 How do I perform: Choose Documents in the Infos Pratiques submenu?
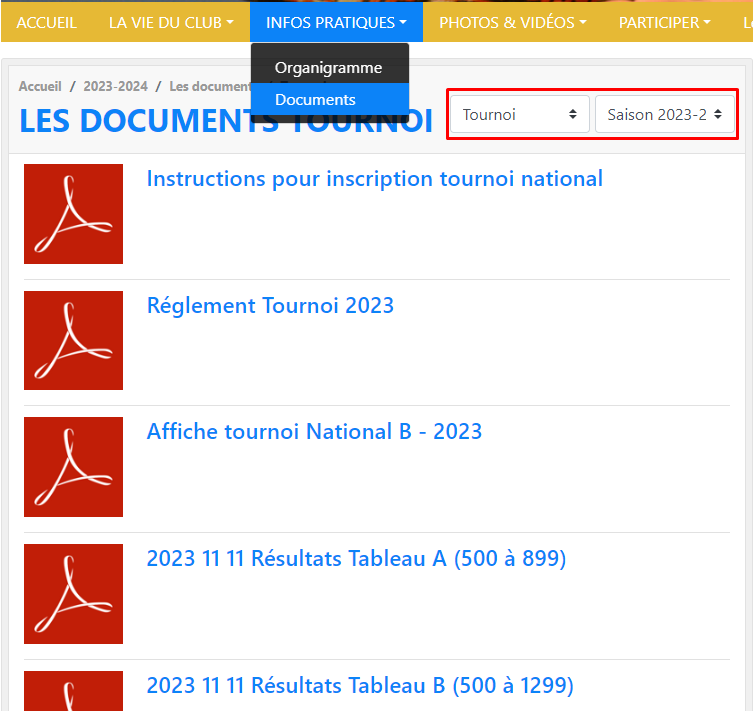point(315,99)
